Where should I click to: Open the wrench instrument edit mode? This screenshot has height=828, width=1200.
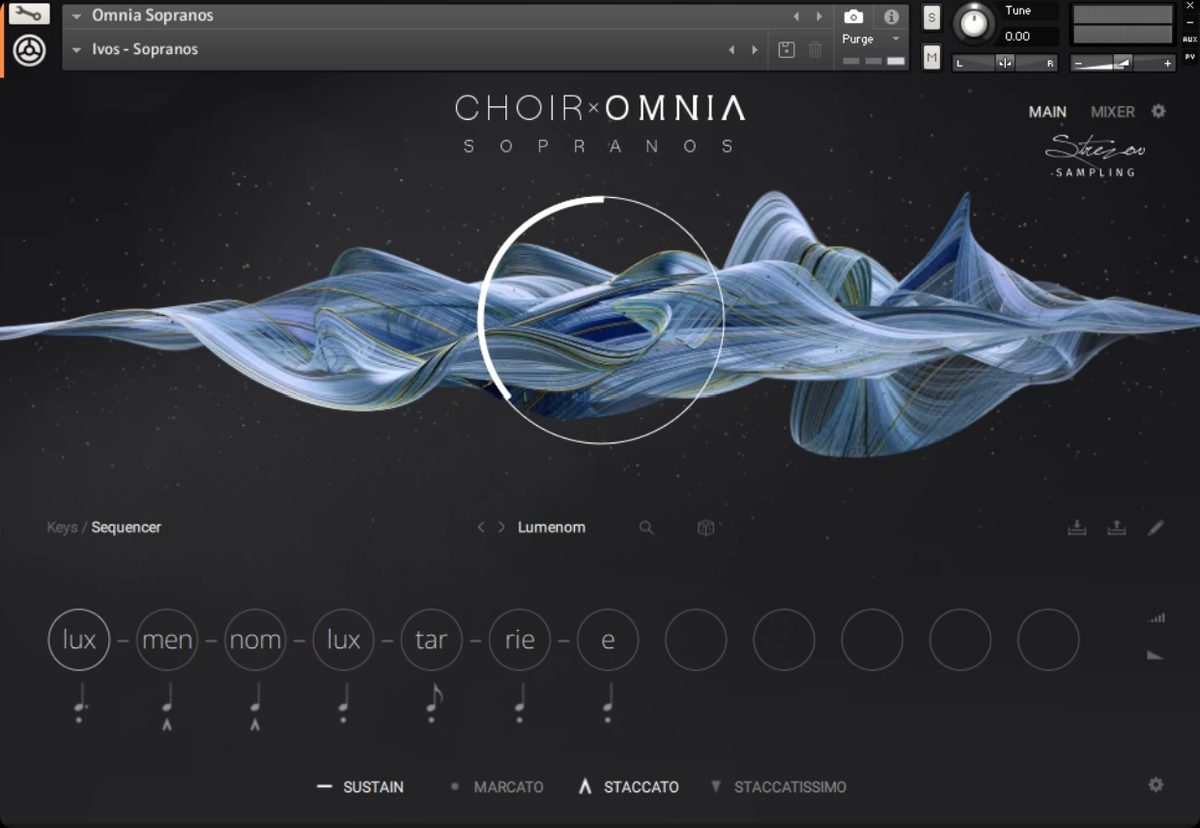point(29,14)
